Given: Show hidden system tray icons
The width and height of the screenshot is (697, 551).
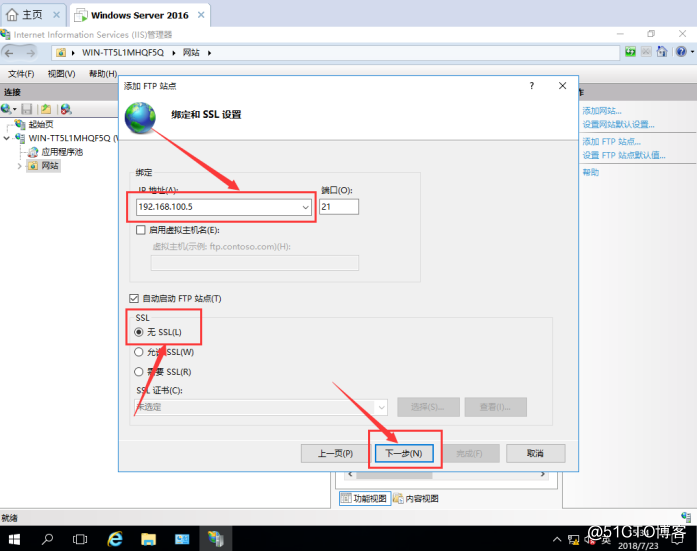Looking at the screenshot, I should [x=557, y=539].
